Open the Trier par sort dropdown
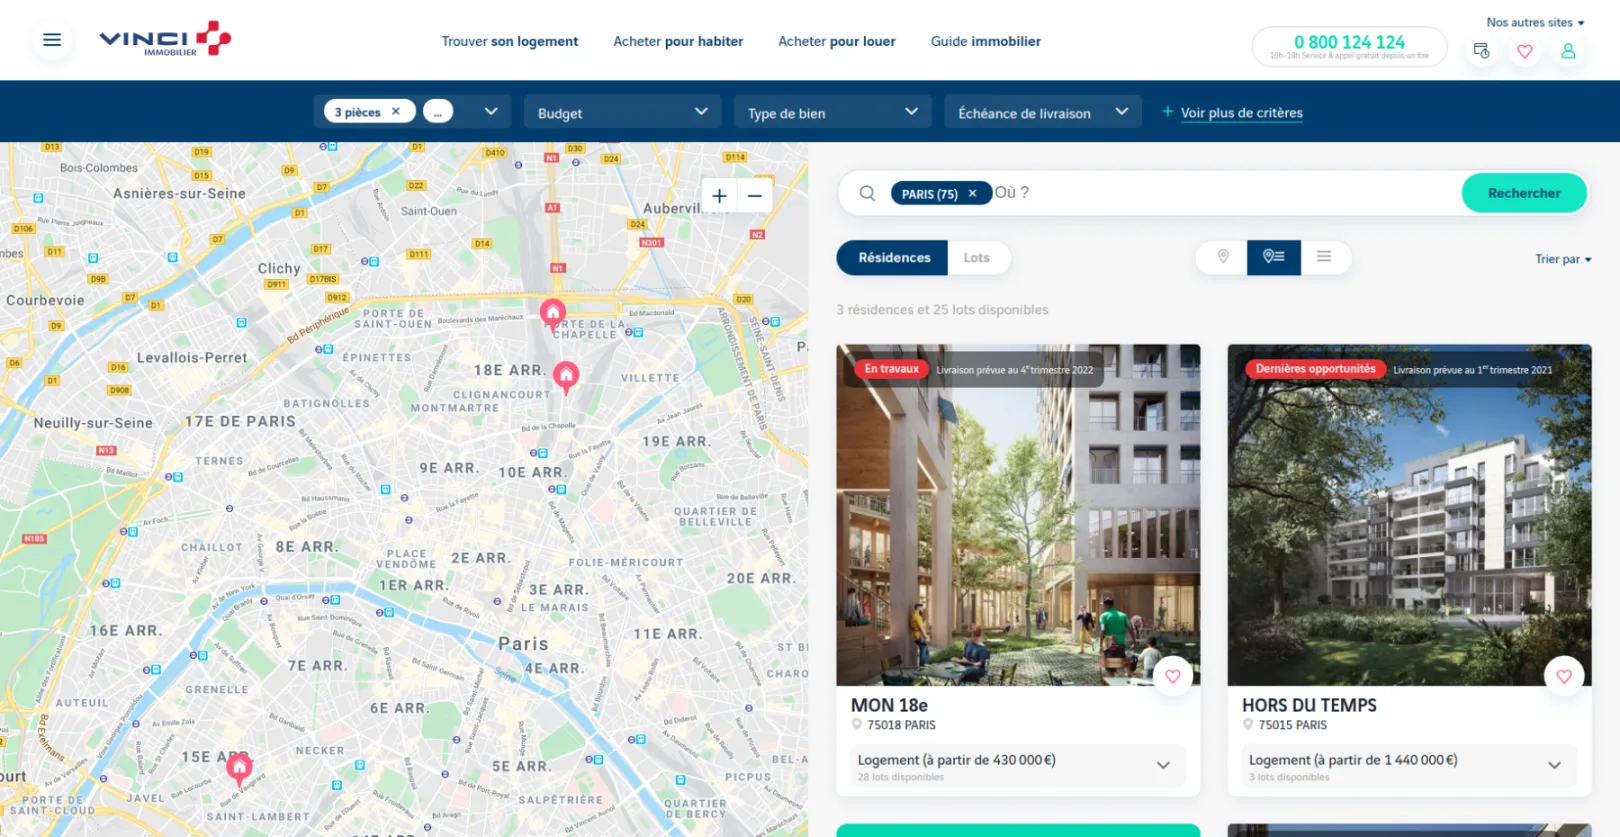1620x837 pixels. (1563, 259)
